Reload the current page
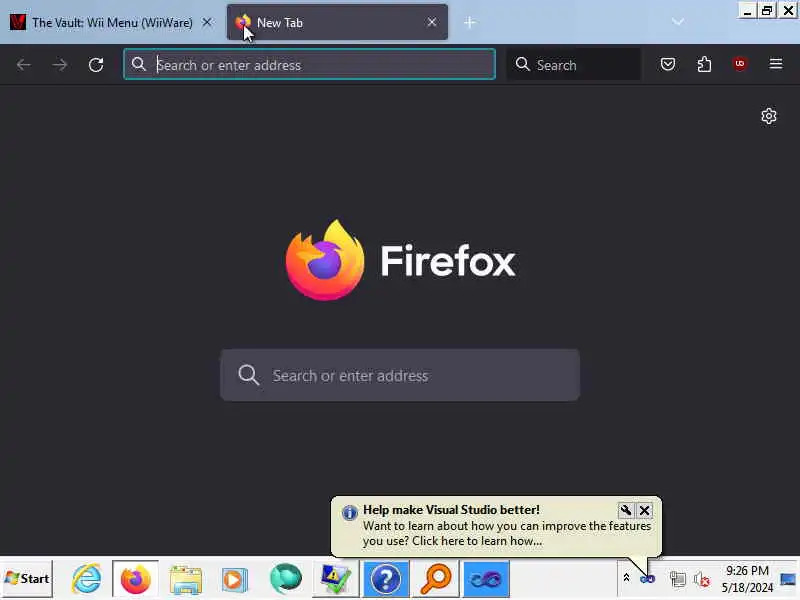 [96, 65]
